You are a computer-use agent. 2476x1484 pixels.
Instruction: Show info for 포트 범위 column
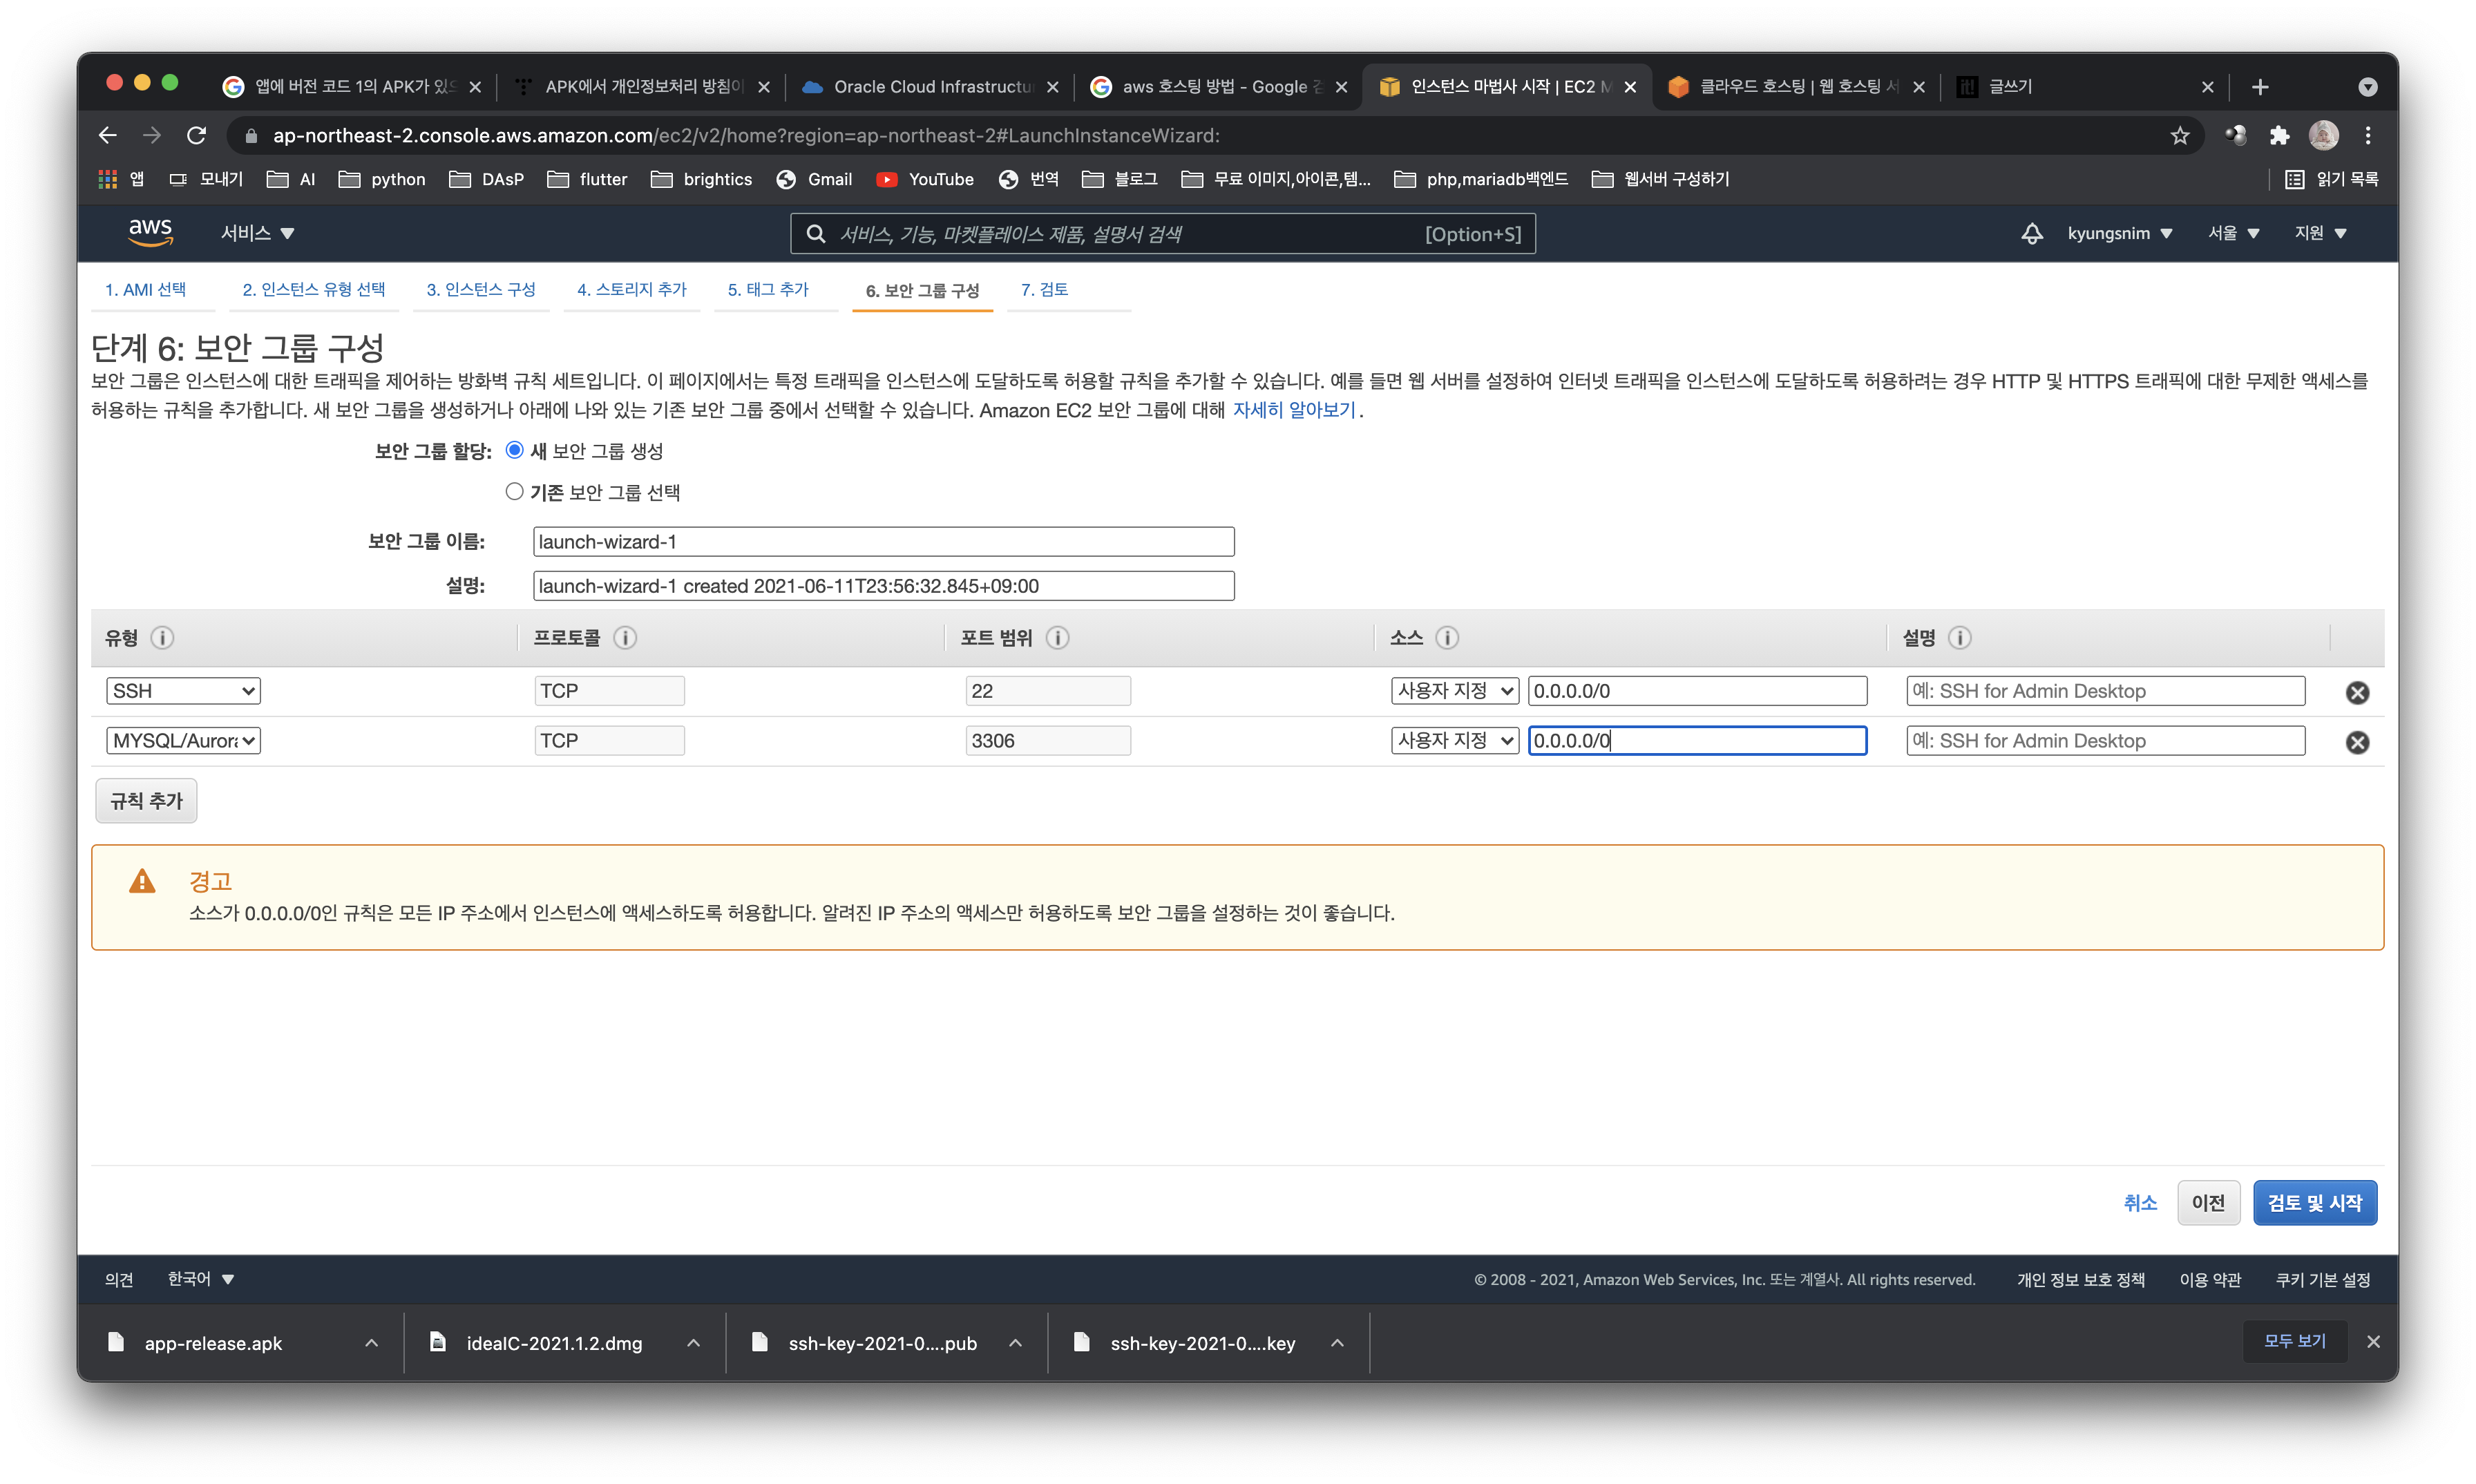click(x=1057, y=638)
